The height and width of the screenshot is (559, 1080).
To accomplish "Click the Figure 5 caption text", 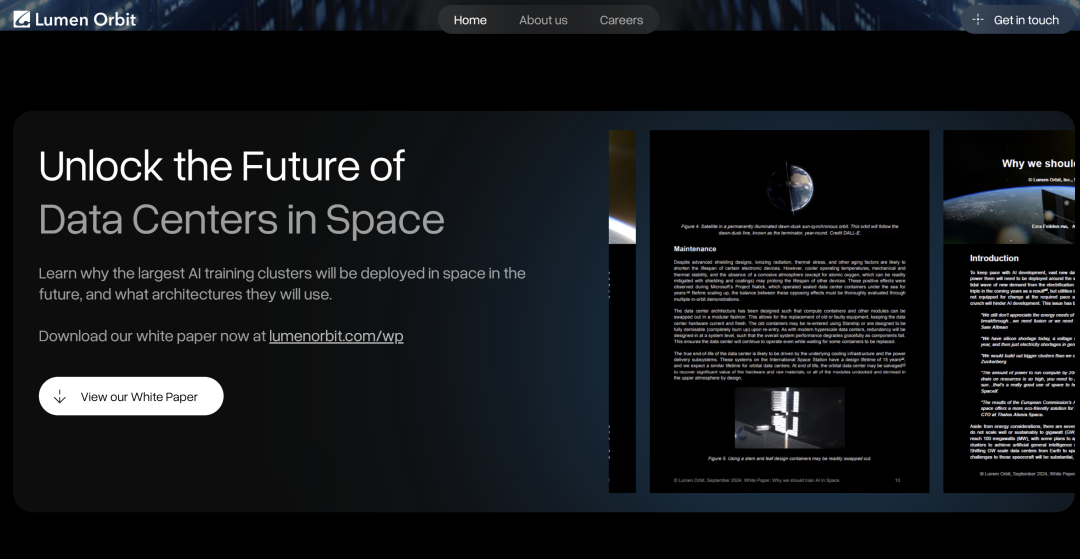I will pos(789,458).
